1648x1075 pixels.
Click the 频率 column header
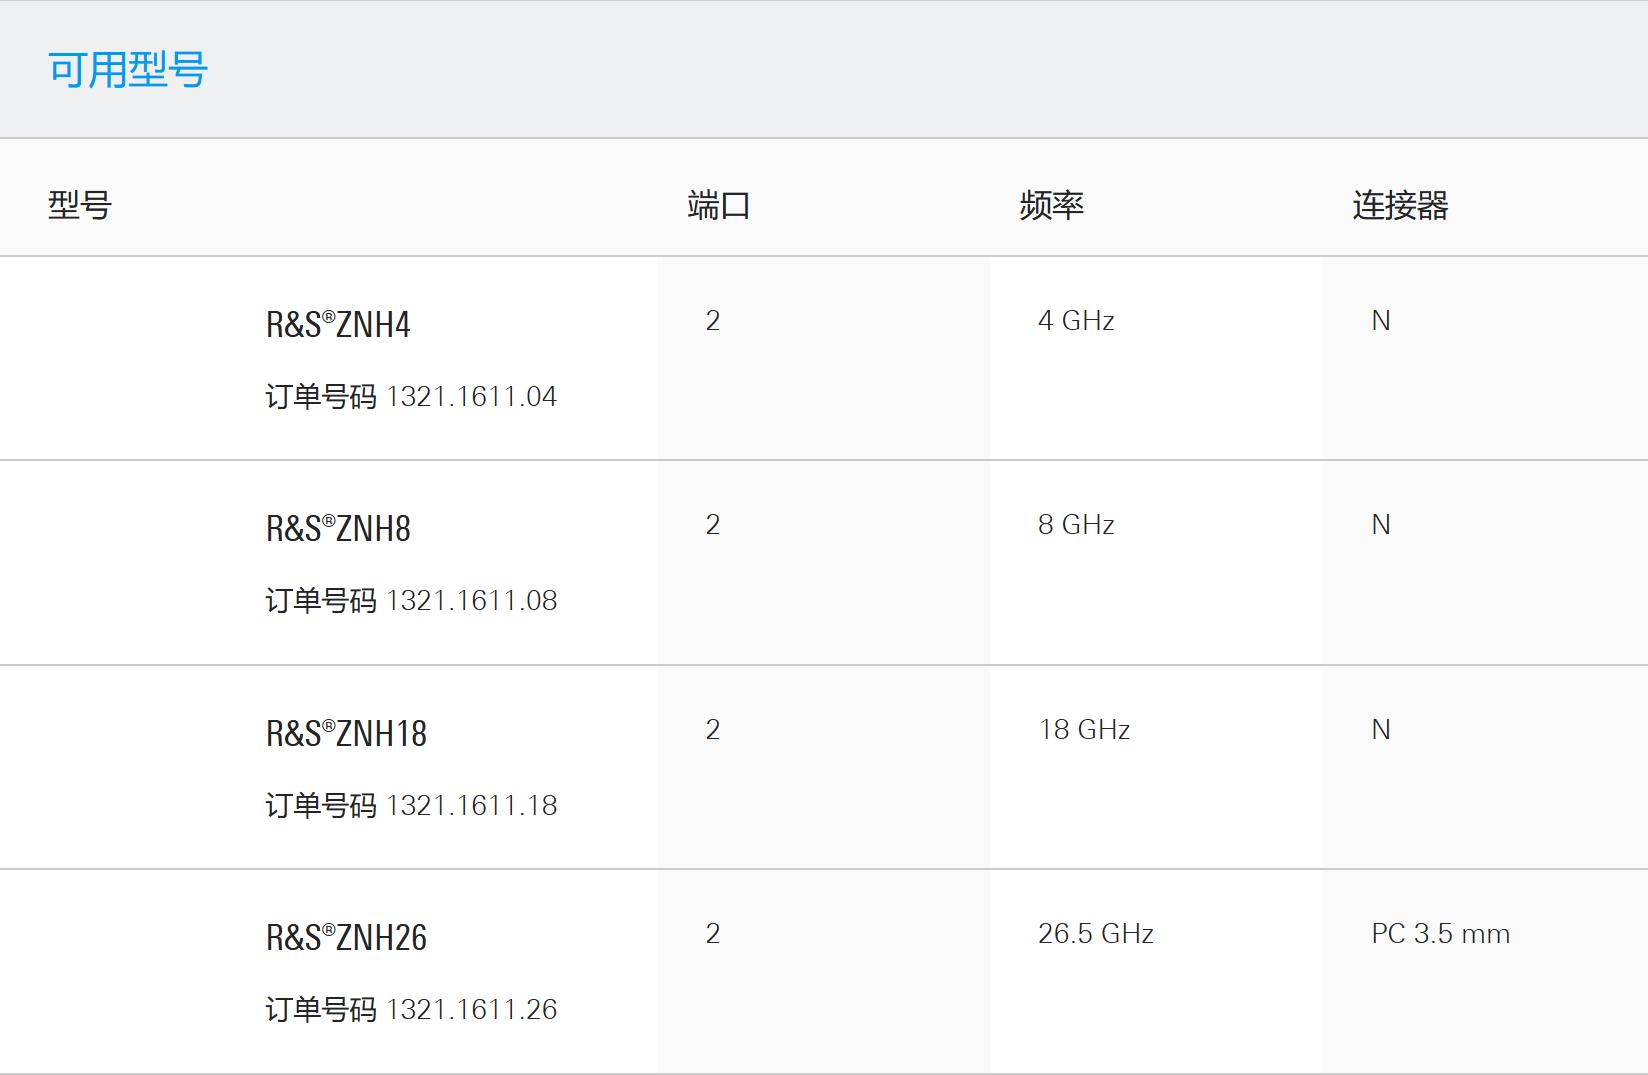click(1052, 205)
